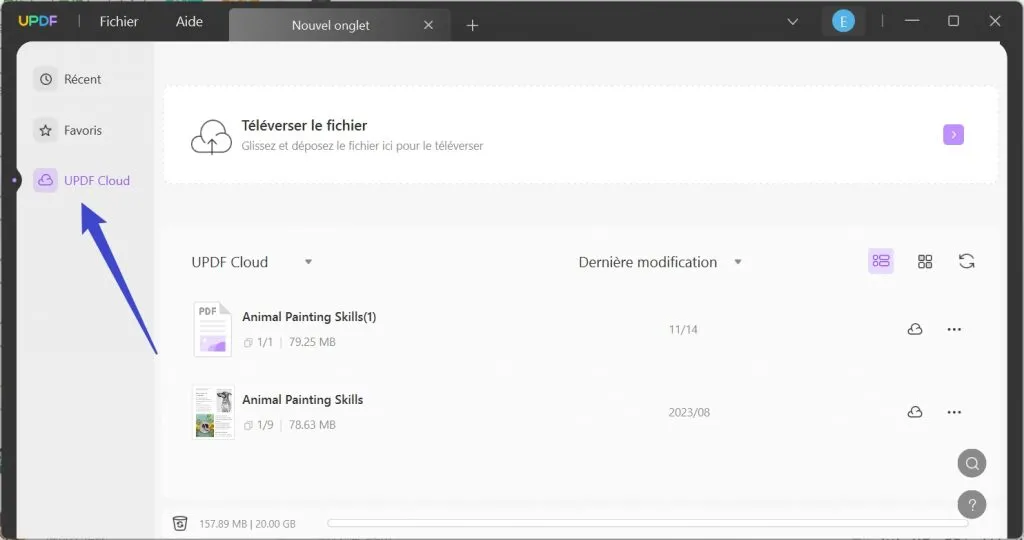The image size is (1024, 540).
Task: Switch to list view layout
Action: [880, 261]
